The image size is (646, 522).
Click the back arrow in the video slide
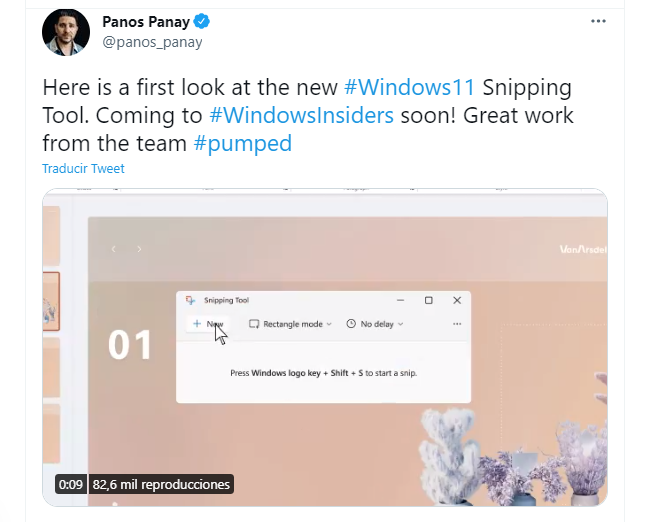pos(114,249)
